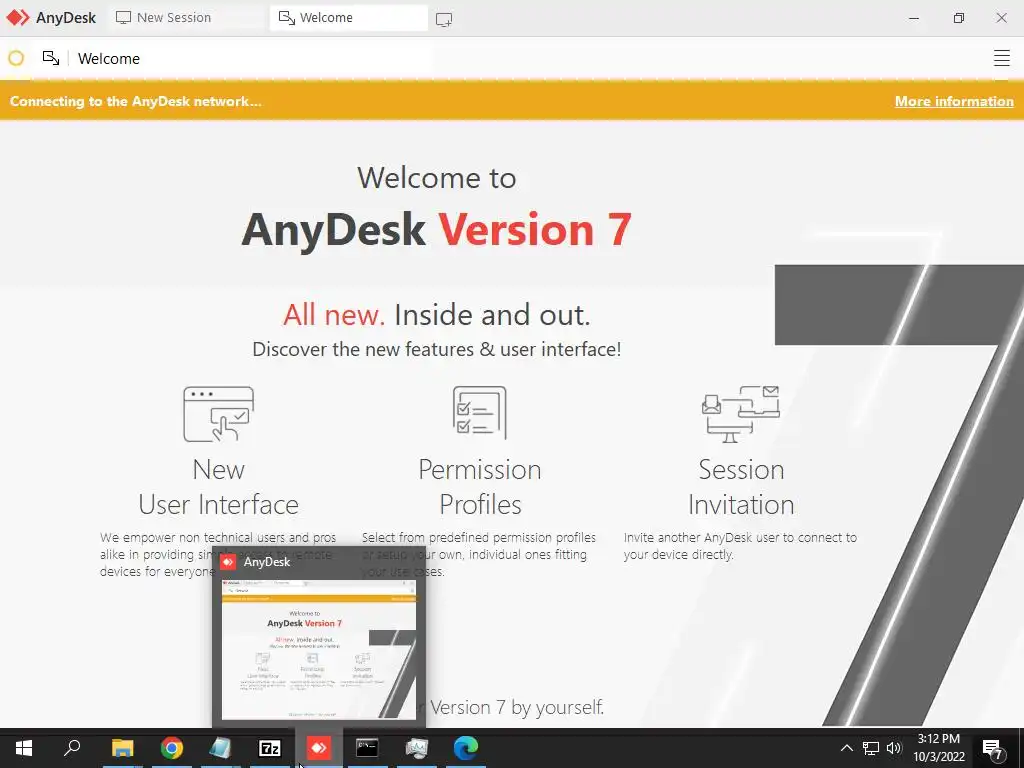The height and width of the screenshot is (768, 1024).
Task: Click the network icon in the system tray
Action: [871, 748]
